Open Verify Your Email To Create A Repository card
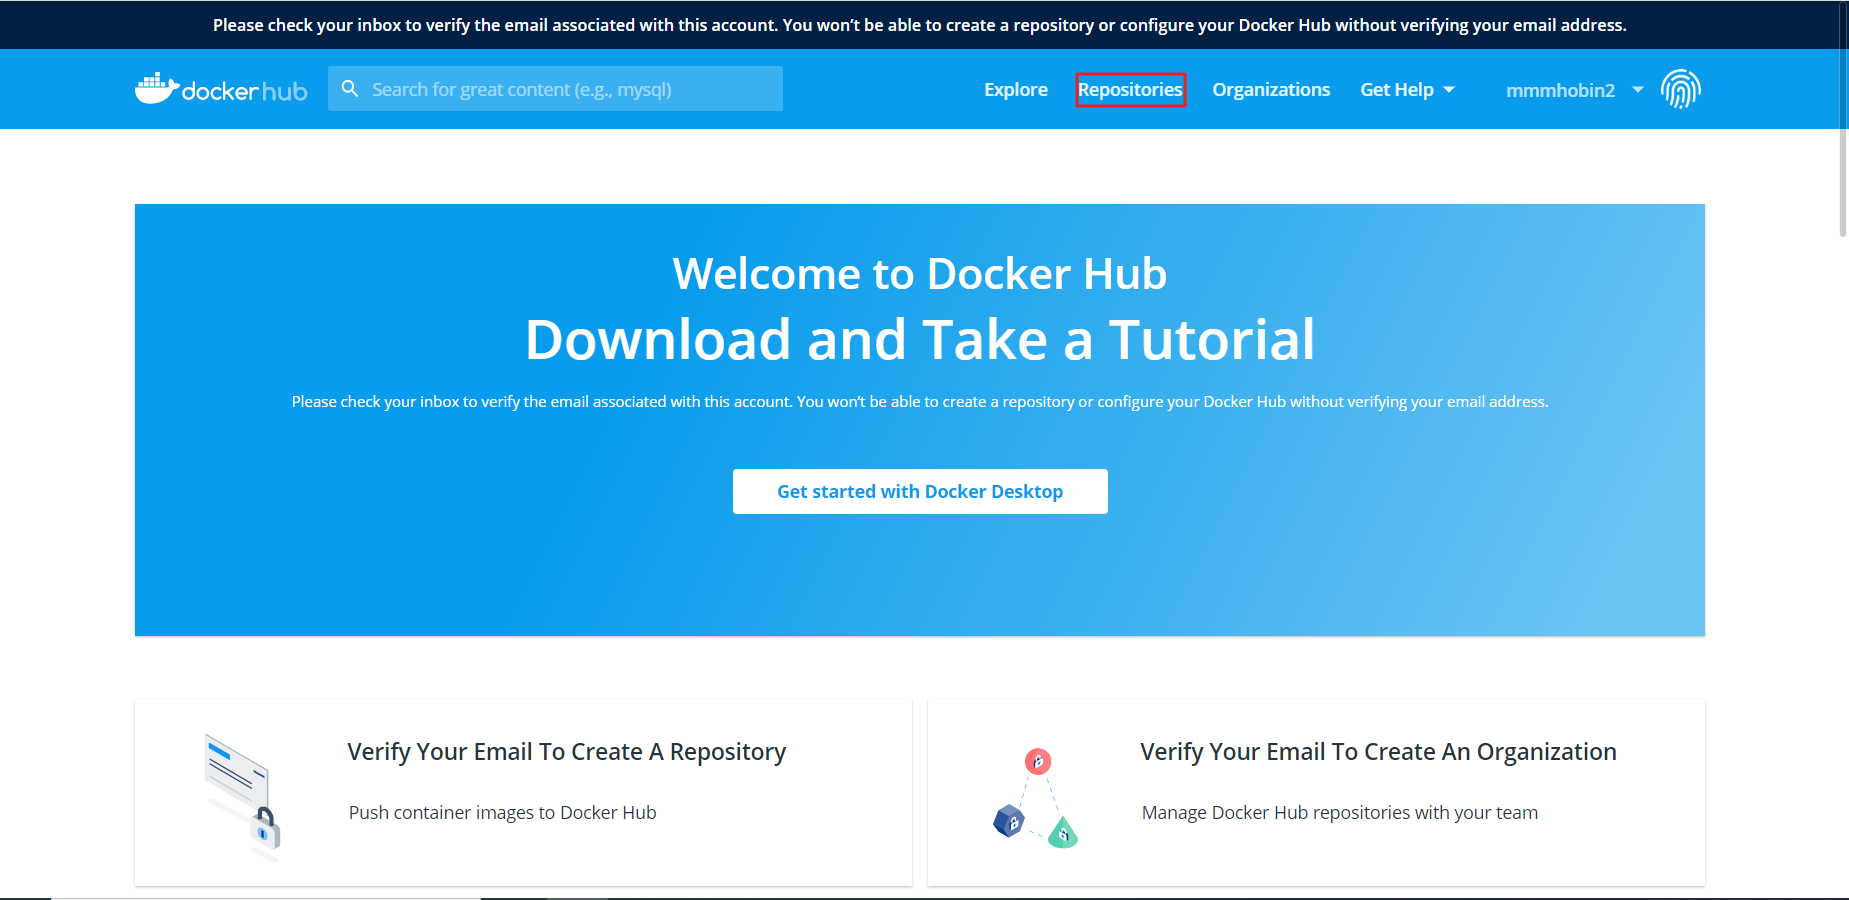This screenshot has height=900, width=1849. pos(523,792)
